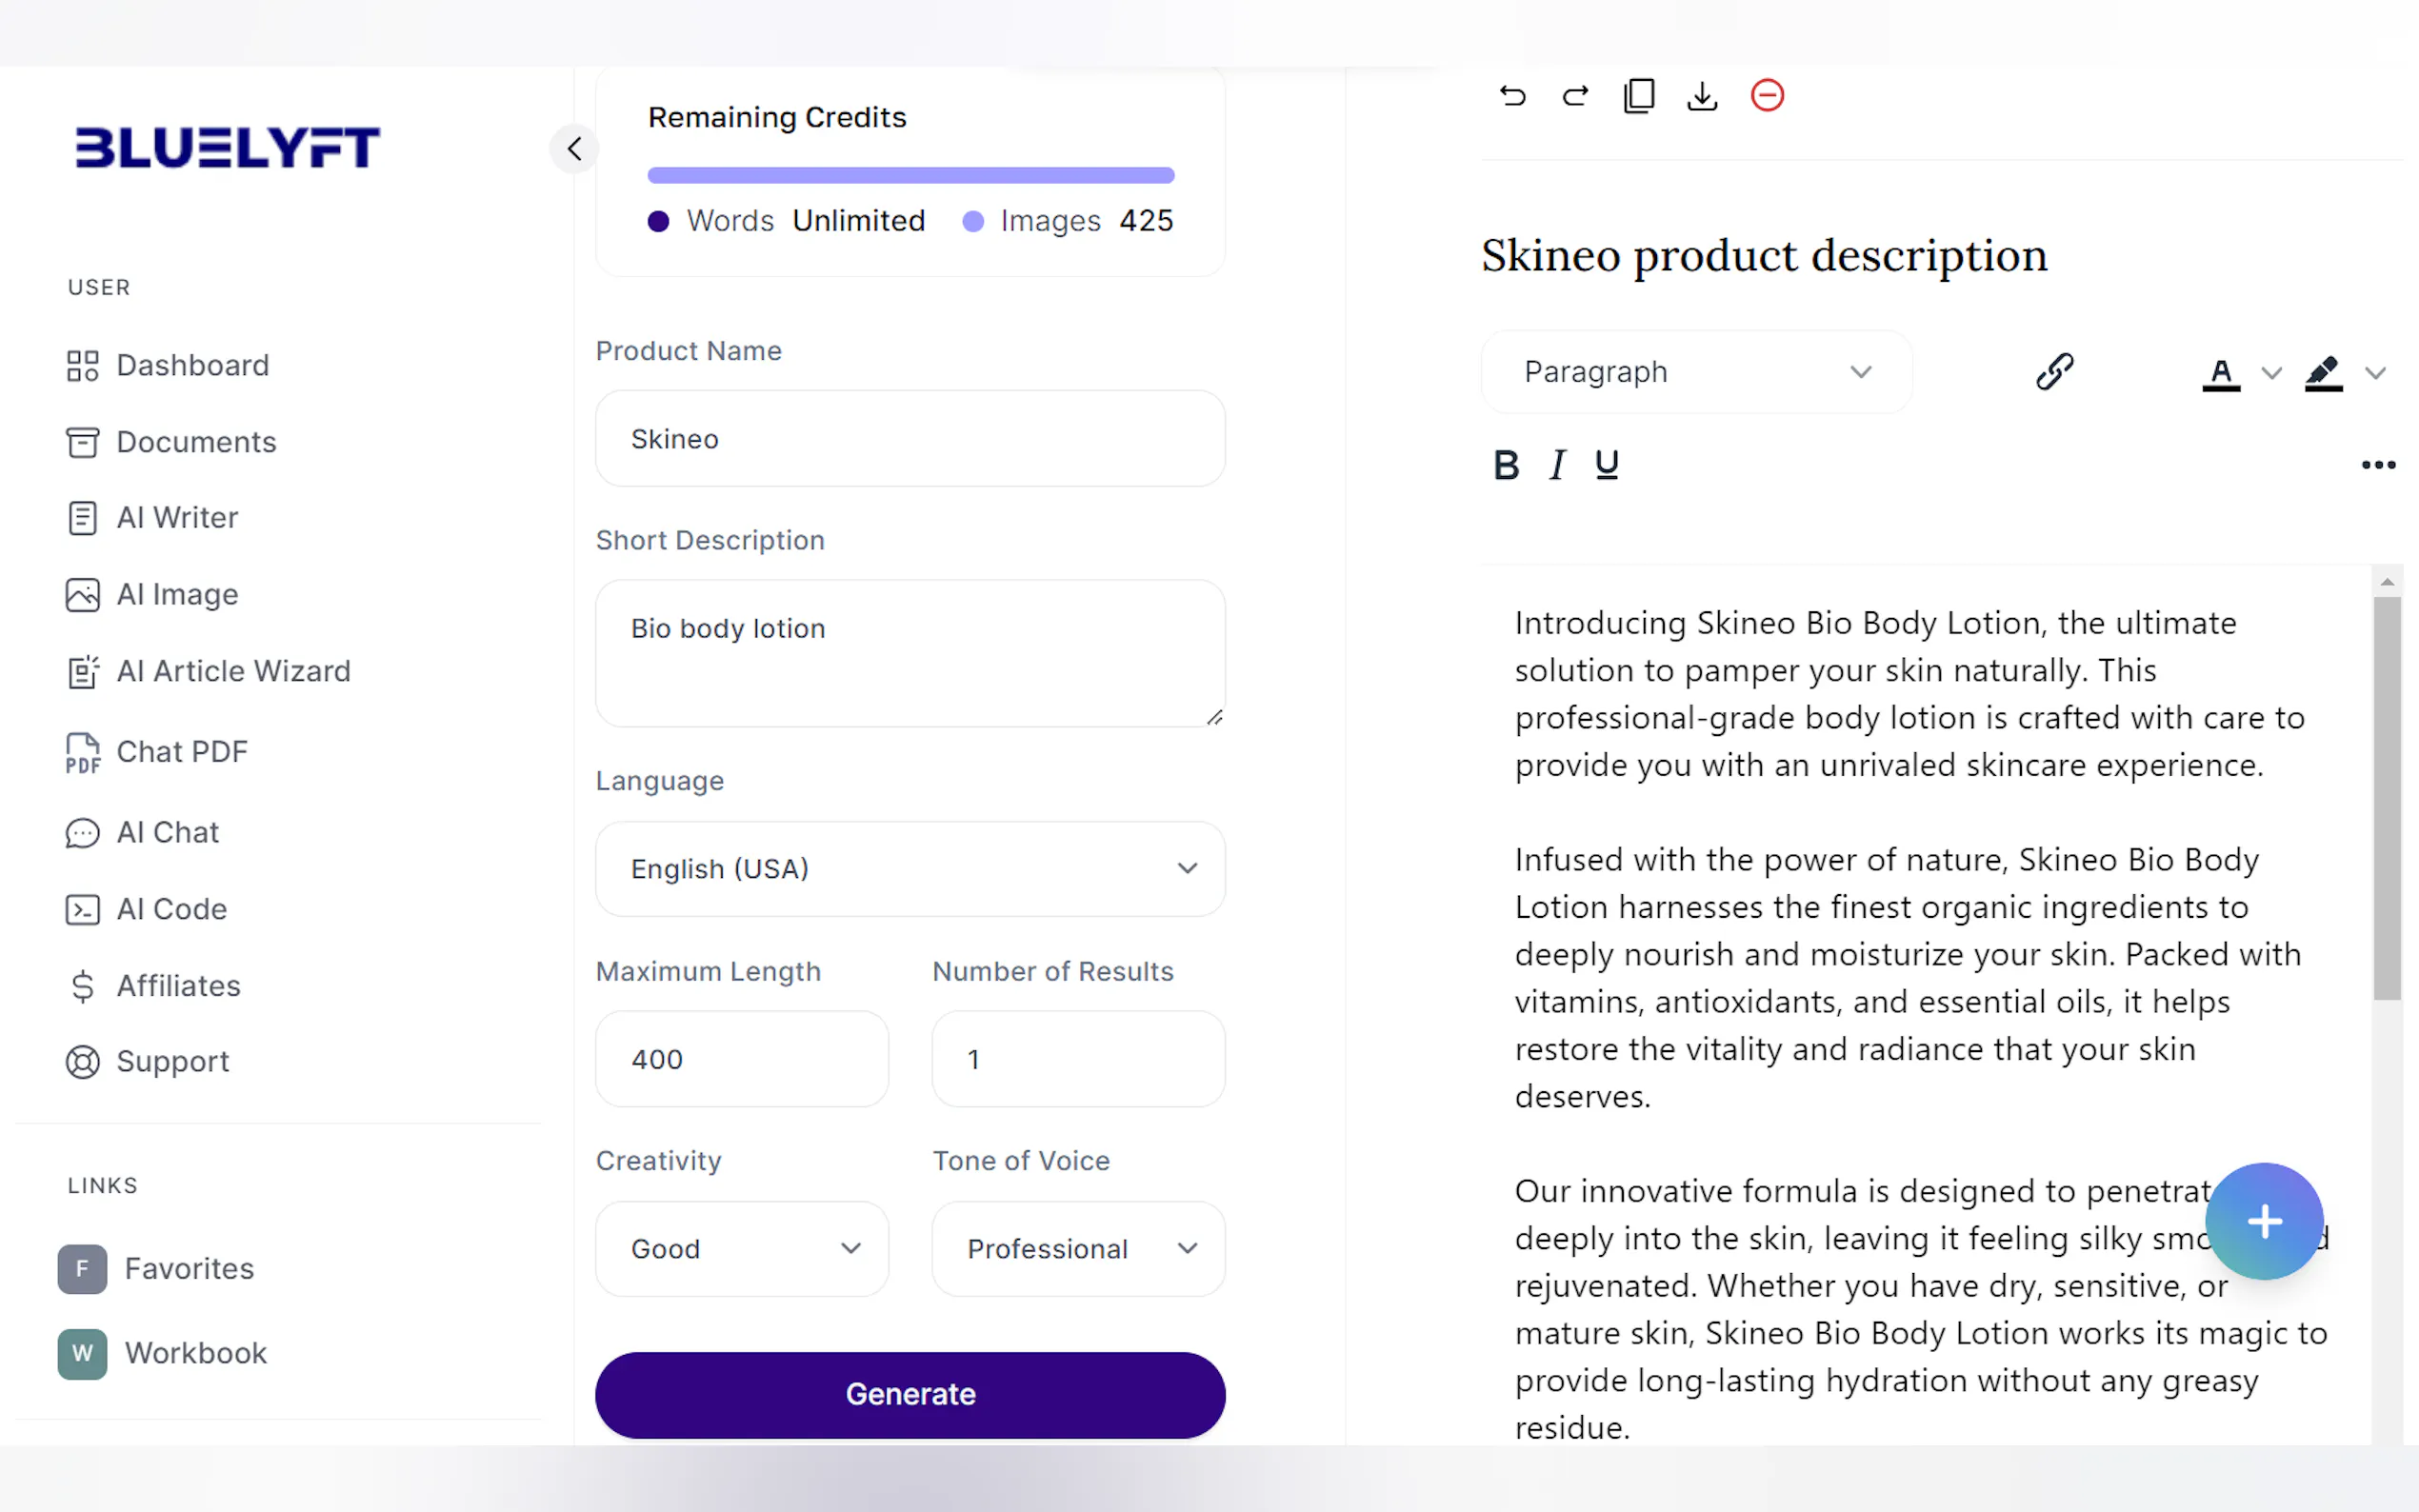The height and width of the screenshot is (1512, 2419).
Task: Click the Generate button
Action: pyautogui.click(x=909, y=1394)
